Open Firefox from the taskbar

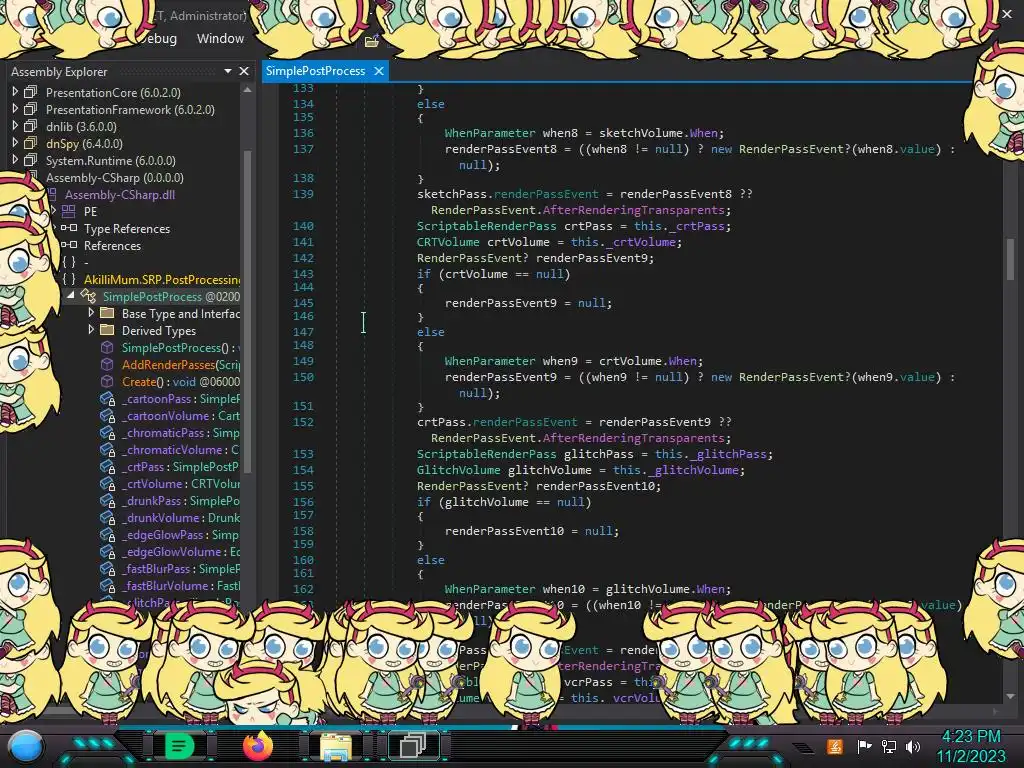tap(258, 746)
